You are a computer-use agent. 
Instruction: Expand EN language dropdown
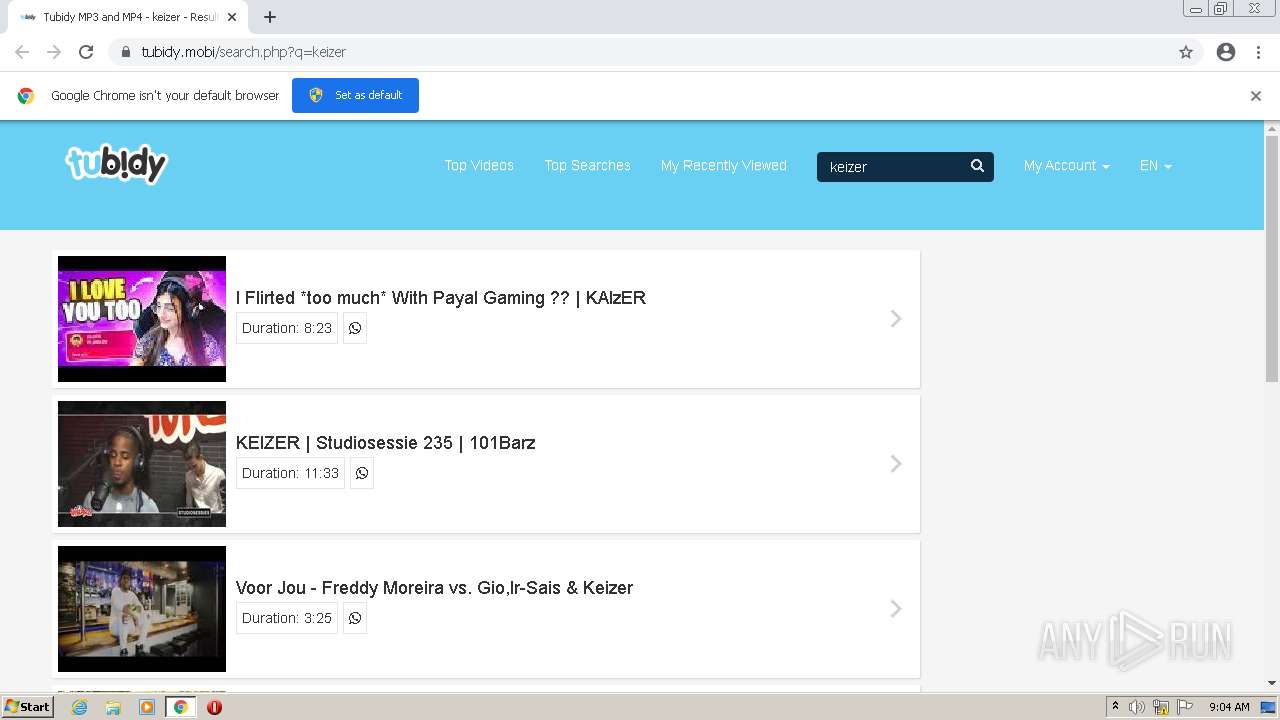(x=1155, y=166)
